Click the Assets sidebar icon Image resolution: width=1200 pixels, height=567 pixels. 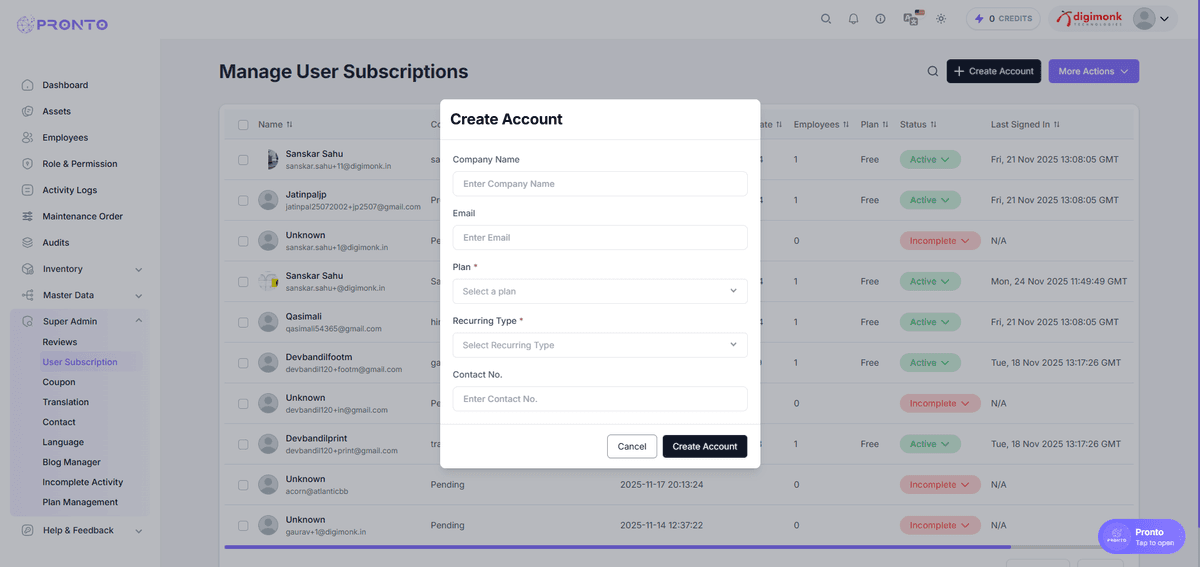[28, 111]
